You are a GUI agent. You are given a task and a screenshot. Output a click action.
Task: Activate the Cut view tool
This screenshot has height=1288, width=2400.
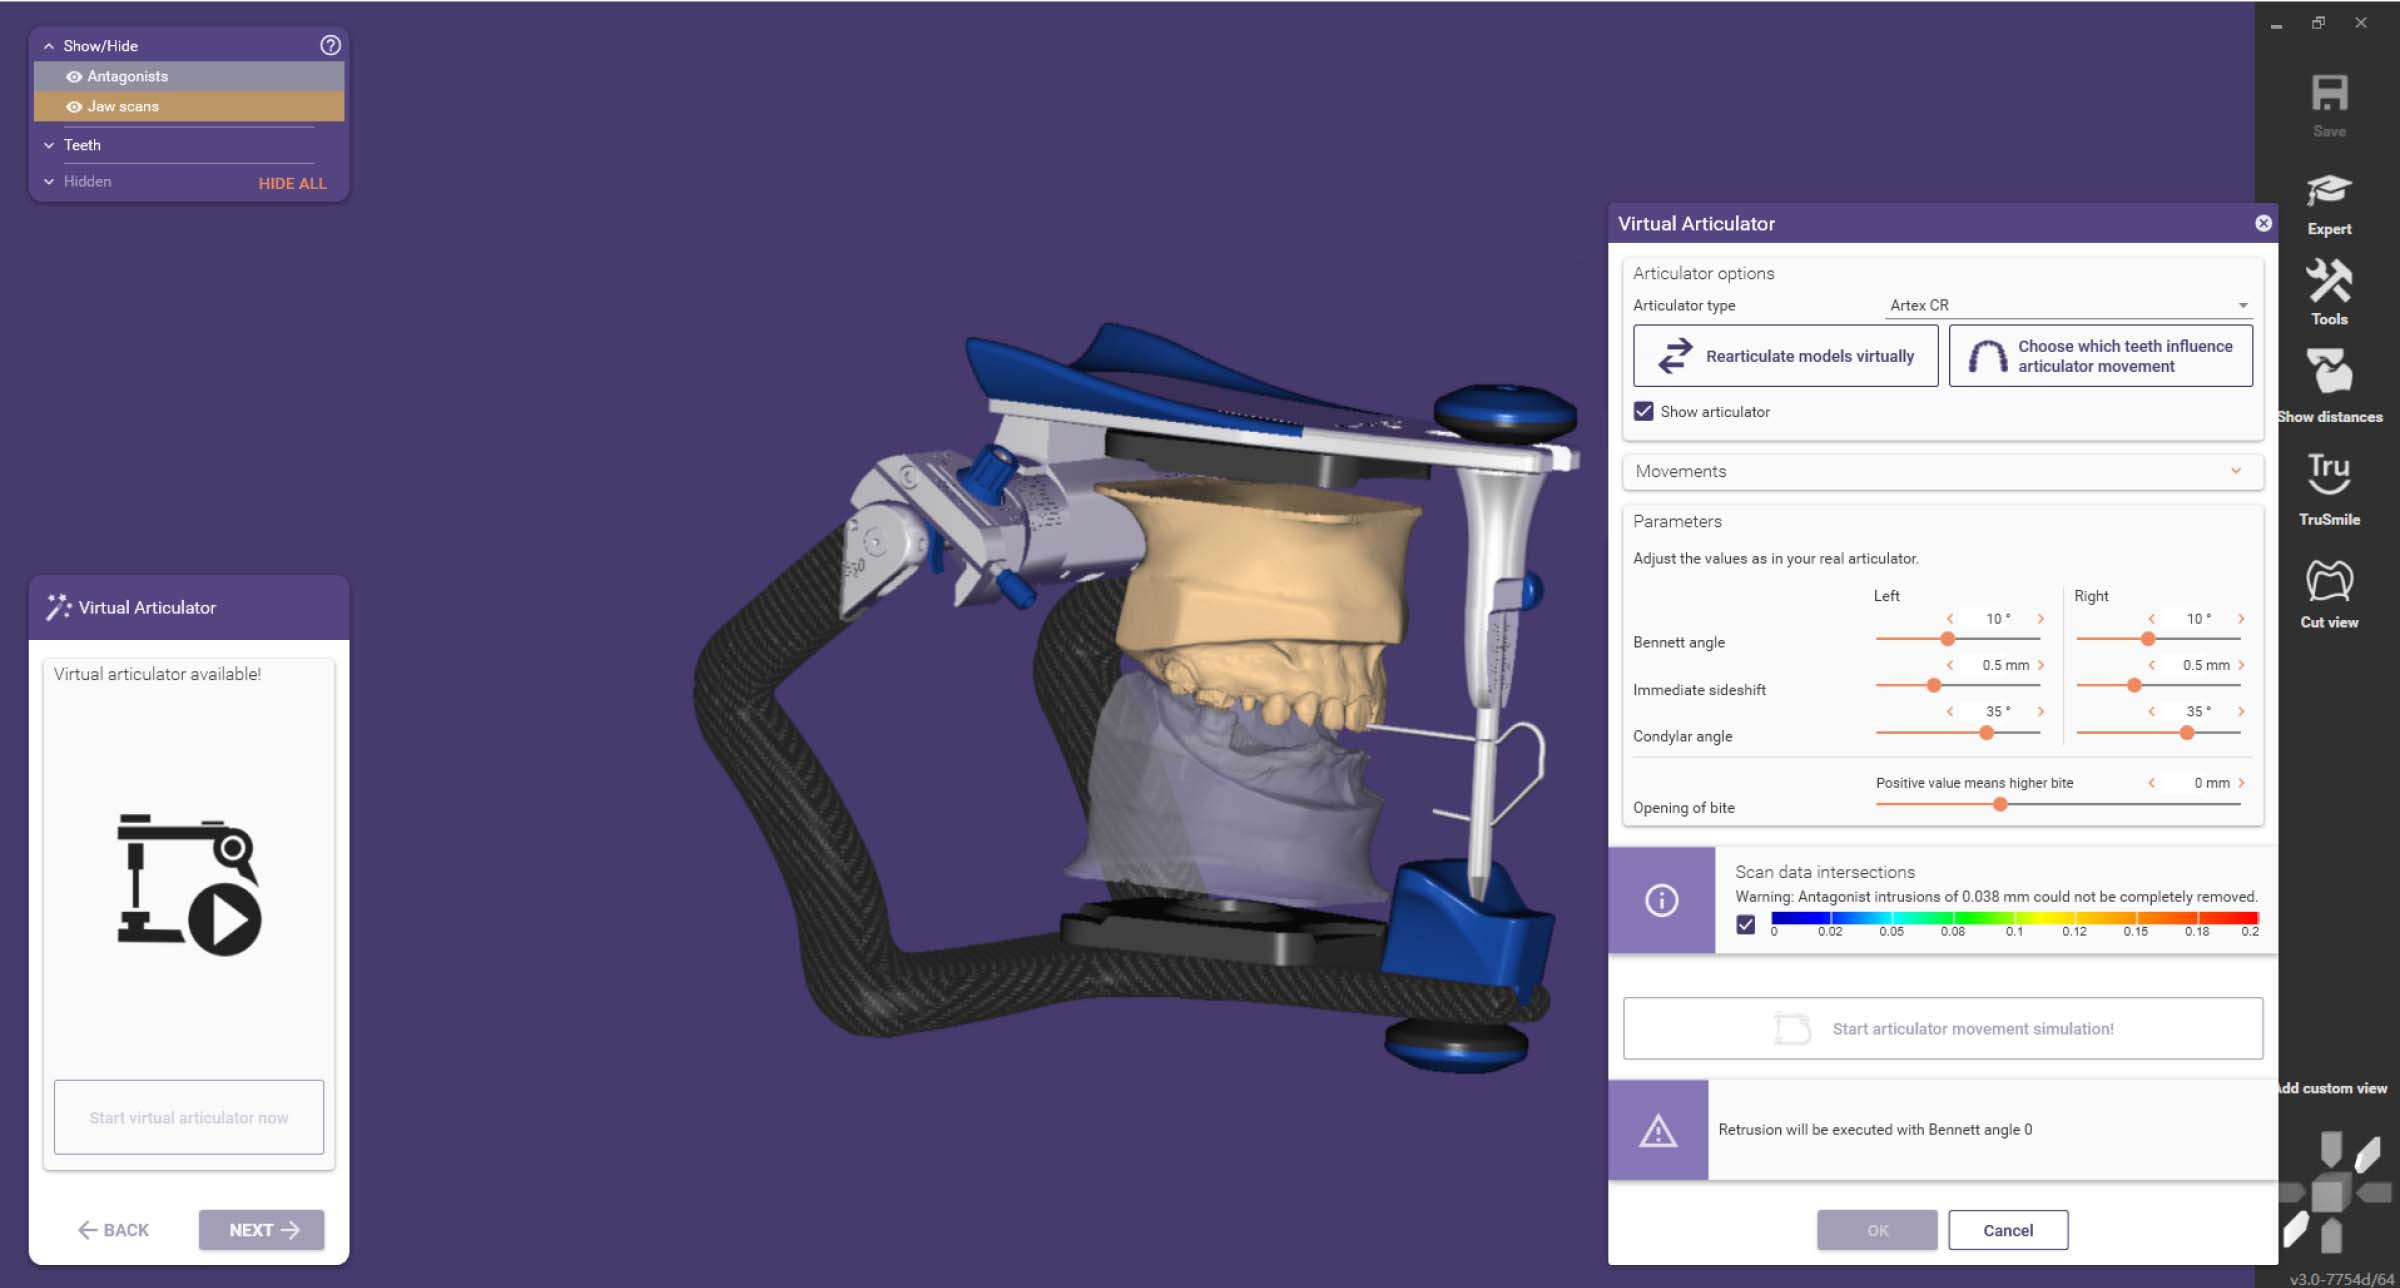pyautogui.click(x=2329, y=582)
